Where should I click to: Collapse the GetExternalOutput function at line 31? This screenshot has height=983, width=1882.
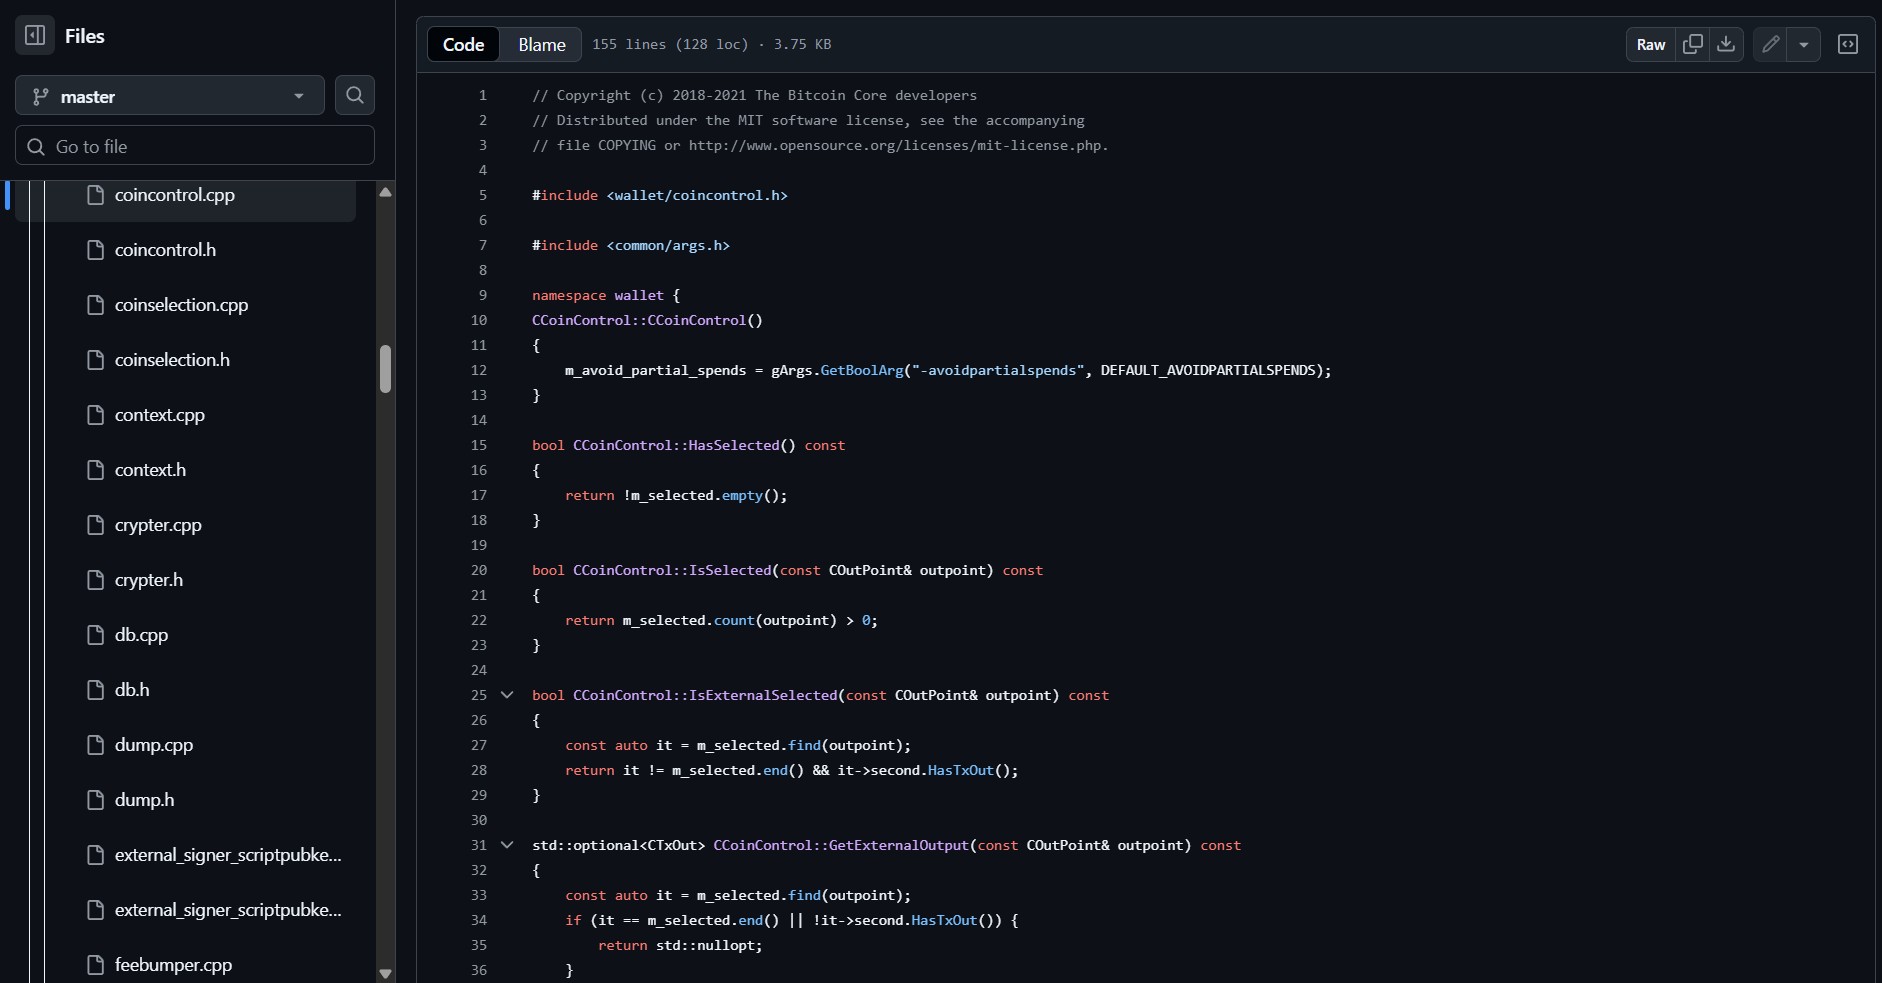507,845
